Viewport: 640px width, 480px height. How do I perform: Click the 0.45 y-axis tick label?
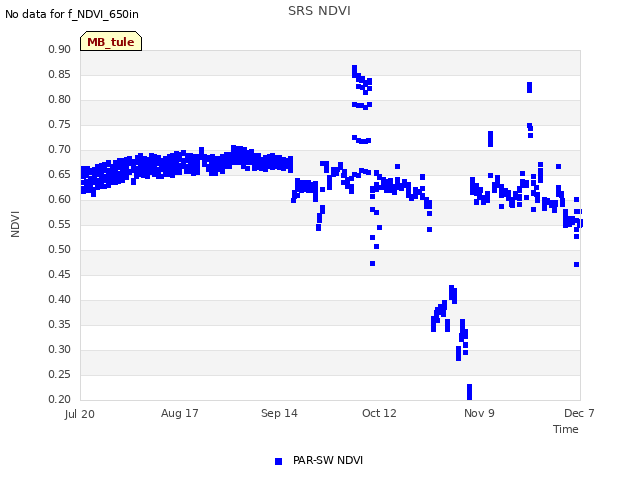tap(59, 274)
